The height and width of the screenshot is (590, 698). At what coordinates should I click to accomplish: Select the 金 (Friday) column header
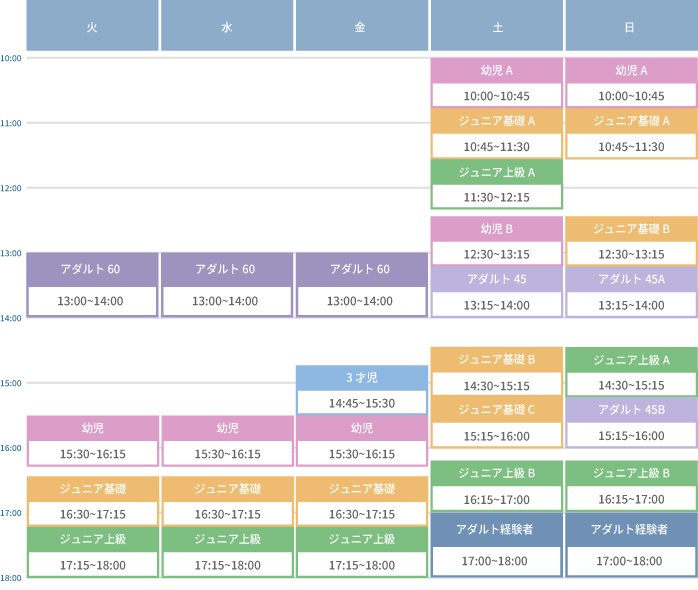point(361,27)
